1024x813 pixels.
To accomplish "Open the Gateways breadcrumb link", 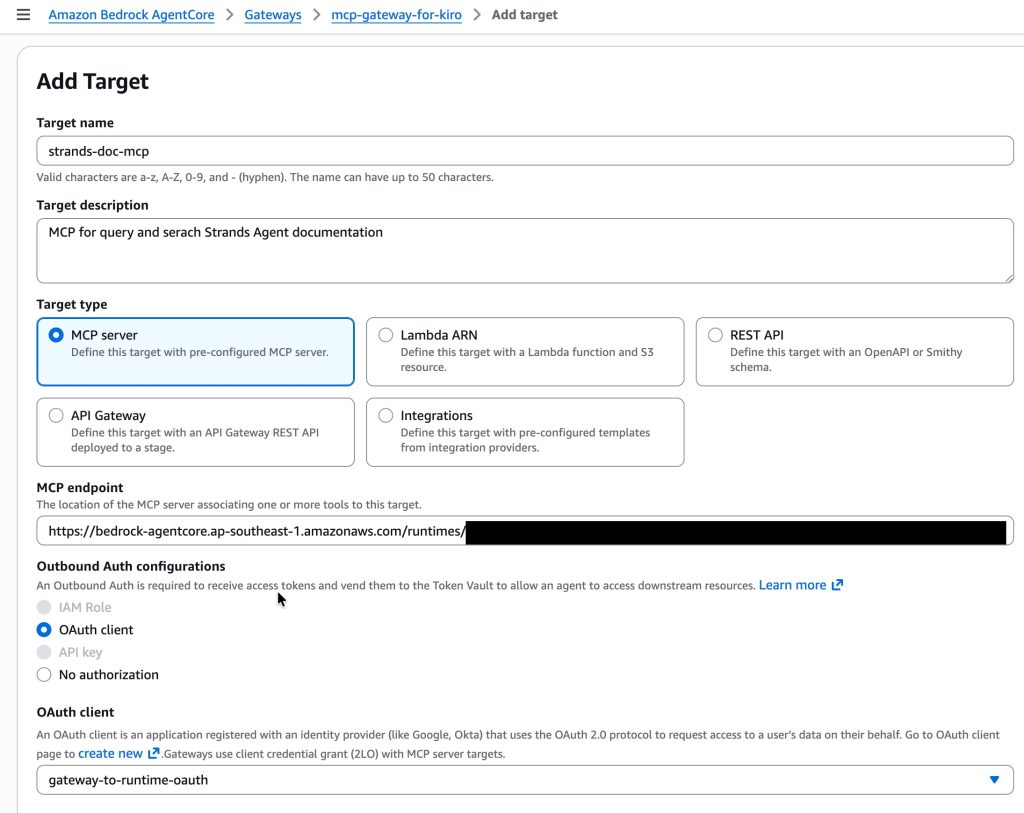I will pyautogui.click(x=272, y=15).
